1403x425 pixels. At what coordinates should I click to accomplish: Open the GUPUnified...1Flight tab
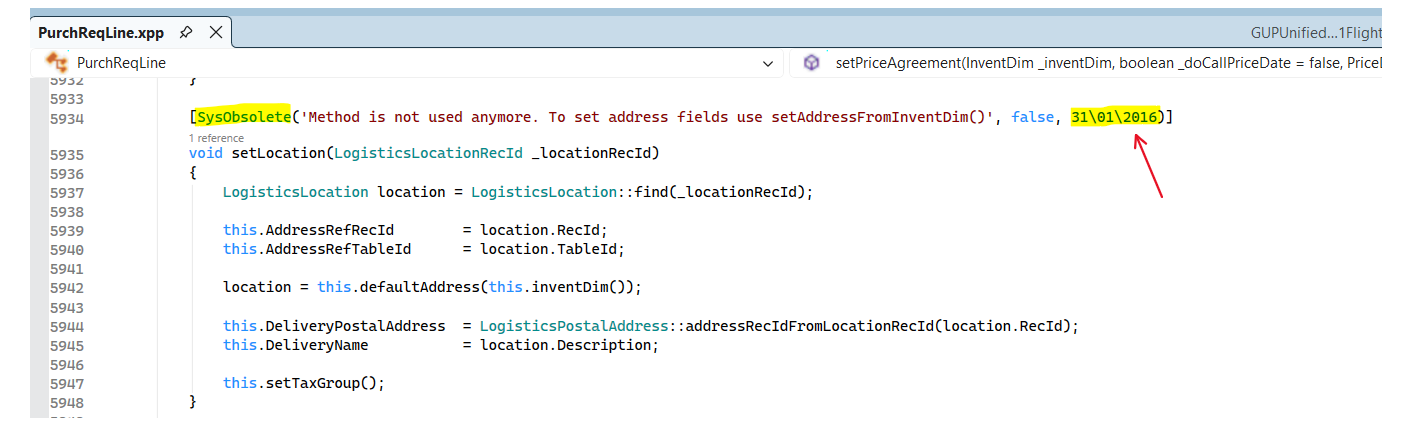1315,33
